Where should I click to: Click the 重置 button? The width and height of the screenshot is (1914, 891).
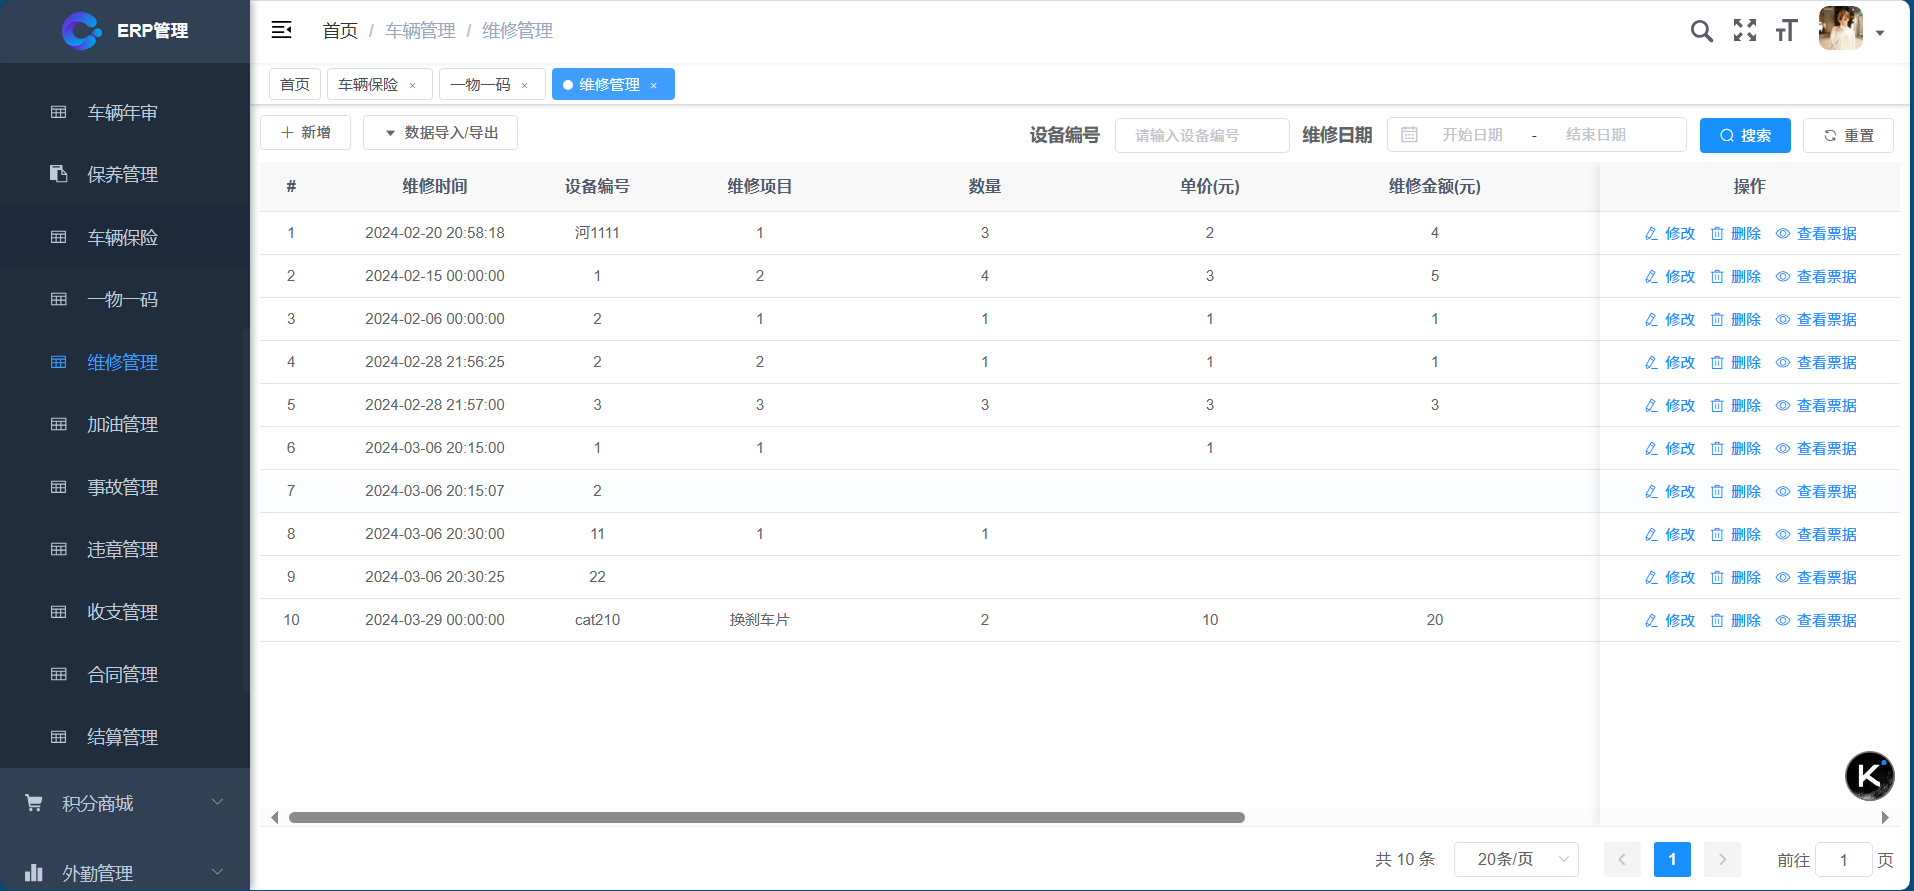click(x=1848, y=135)
